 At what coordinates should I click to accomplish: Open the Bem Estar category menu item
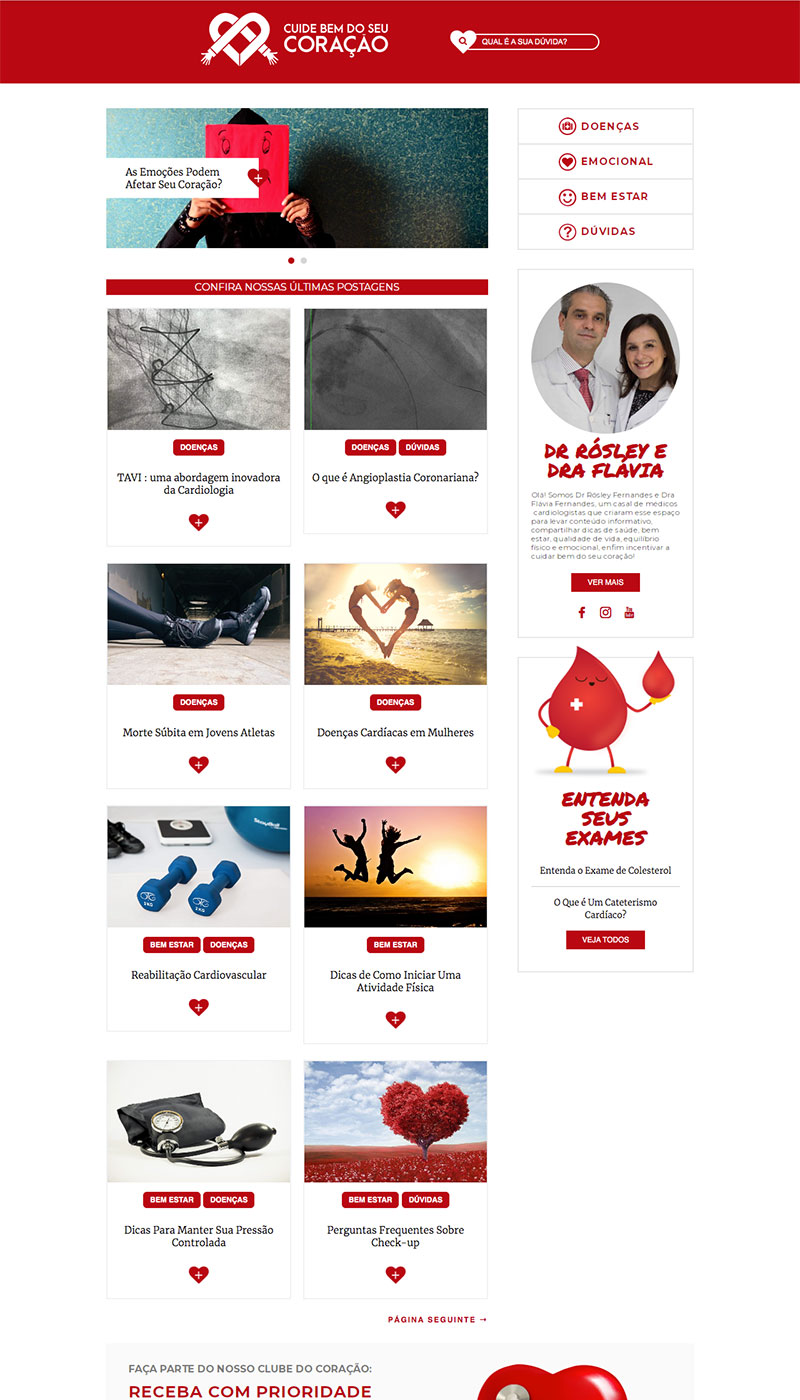click(605, 196)
